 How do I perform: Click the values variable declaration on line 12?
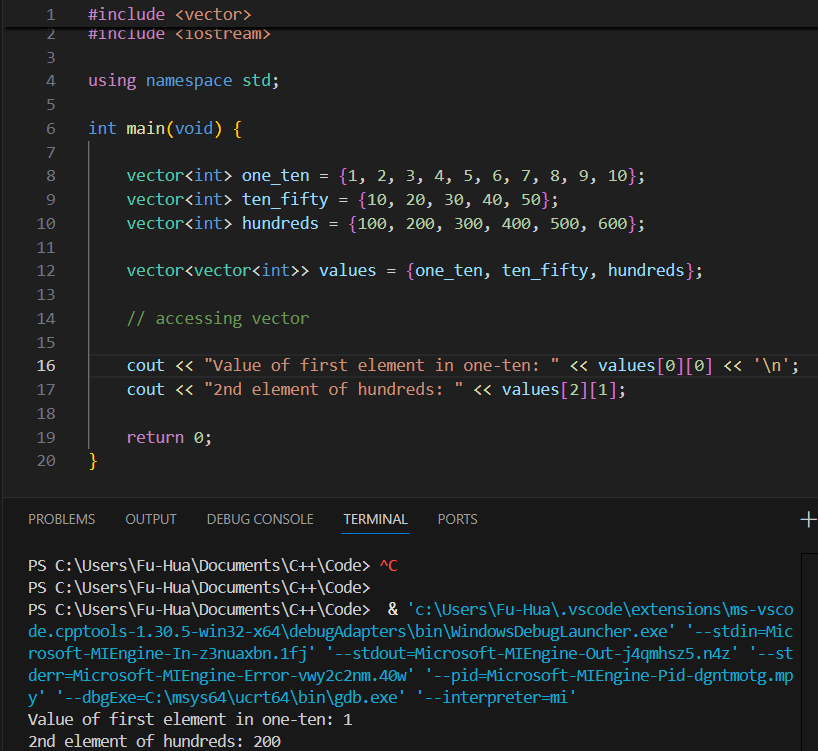[347, 271]
